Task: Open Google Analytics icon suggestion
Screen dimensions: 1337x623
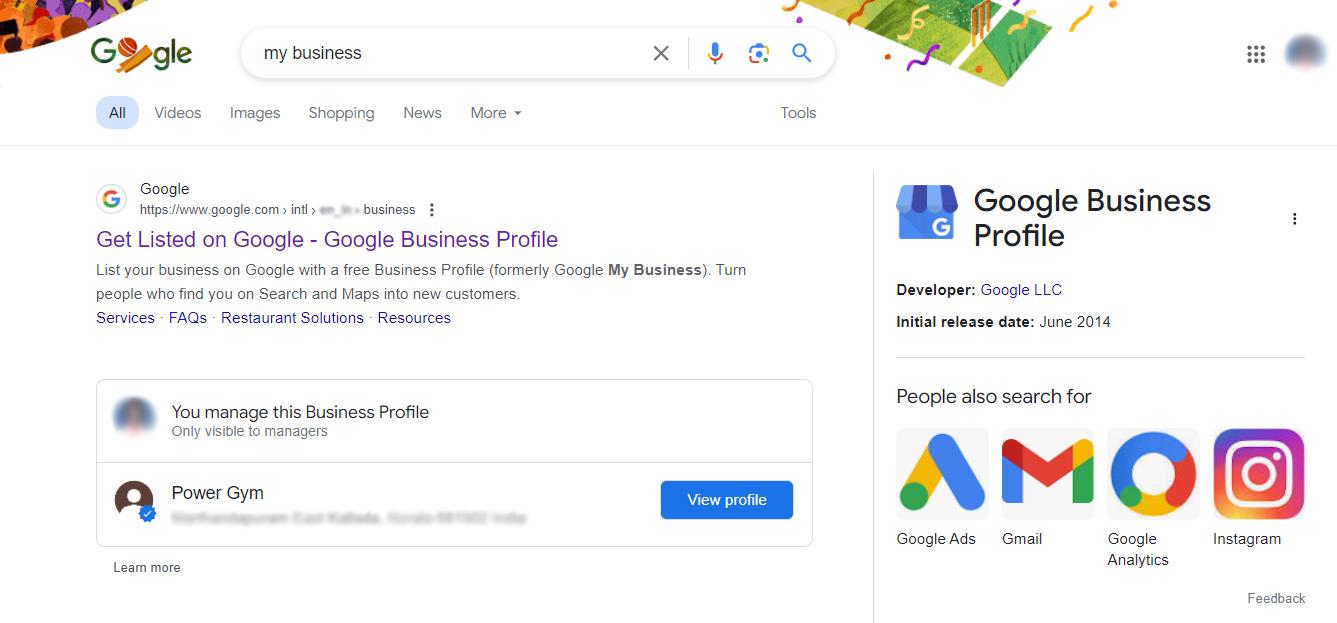Action: tap(1153, 474)
